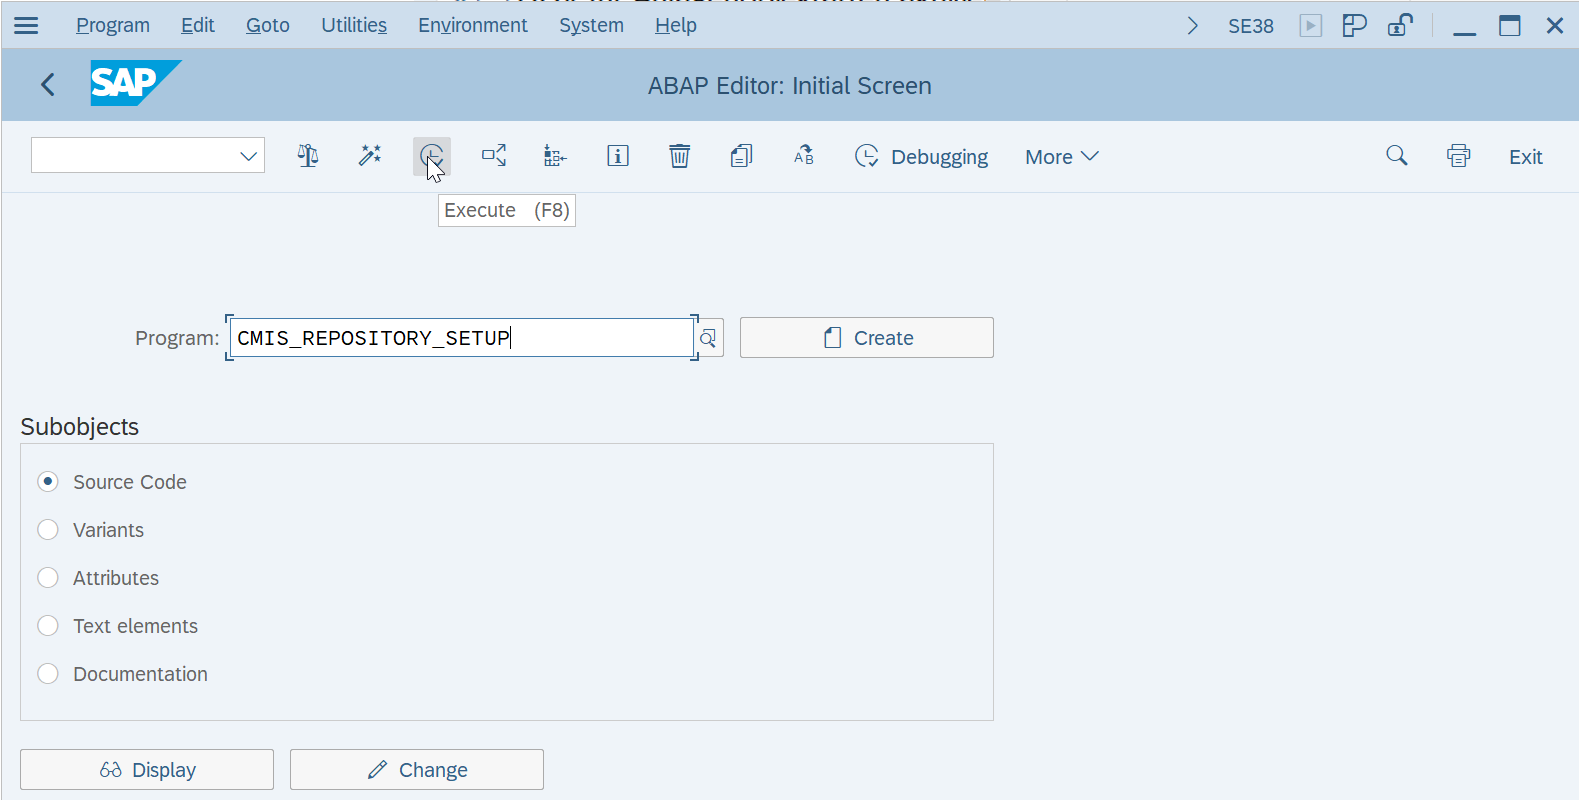Screen dimensions: 1579x800
Task: Open the System menu
Action: [x=591, y=26]
